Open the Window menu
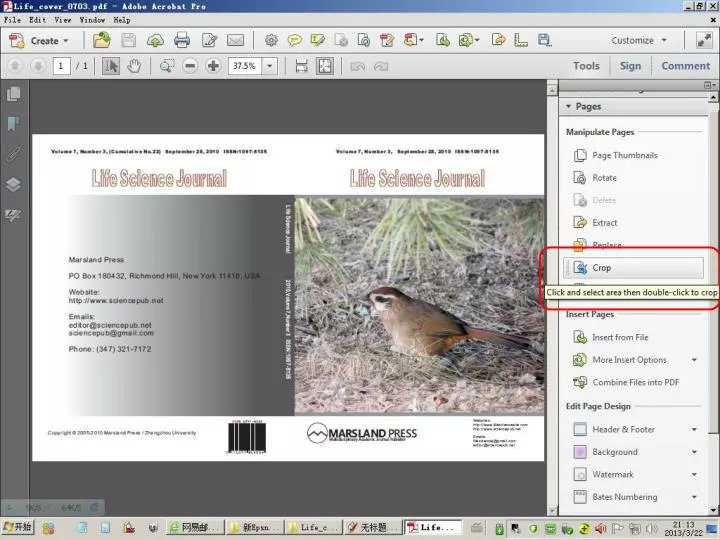The width and height of the screenshot is (720, 540). point(92,20)
